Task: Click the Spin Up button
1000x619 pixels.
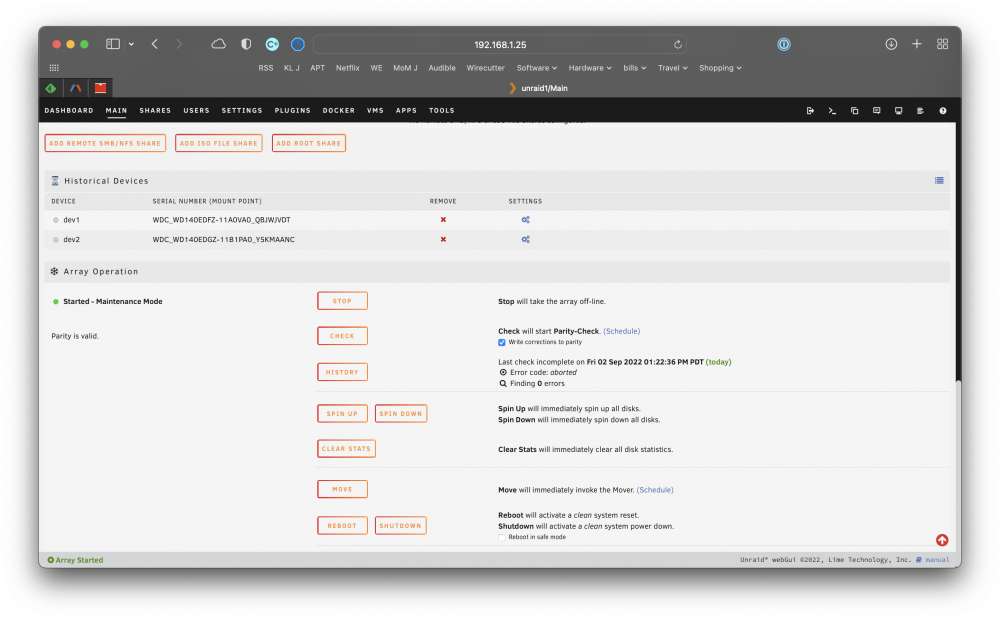Action: pos(342,414)
